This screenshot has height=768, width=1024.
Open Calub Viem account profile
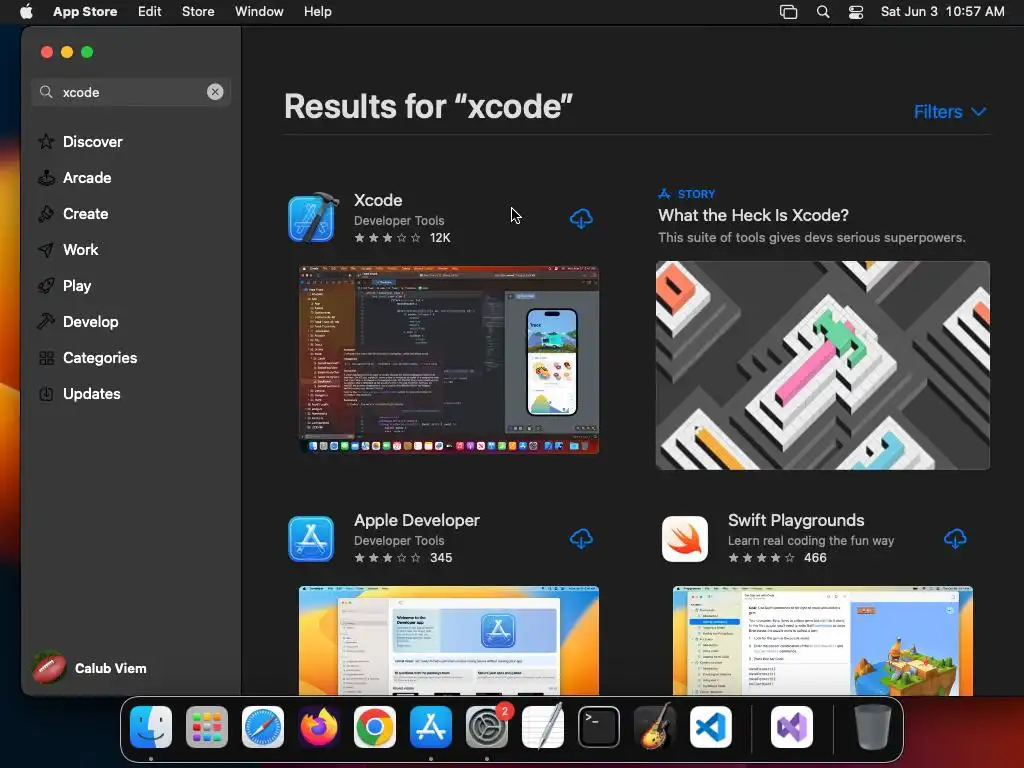coord(90,668)
